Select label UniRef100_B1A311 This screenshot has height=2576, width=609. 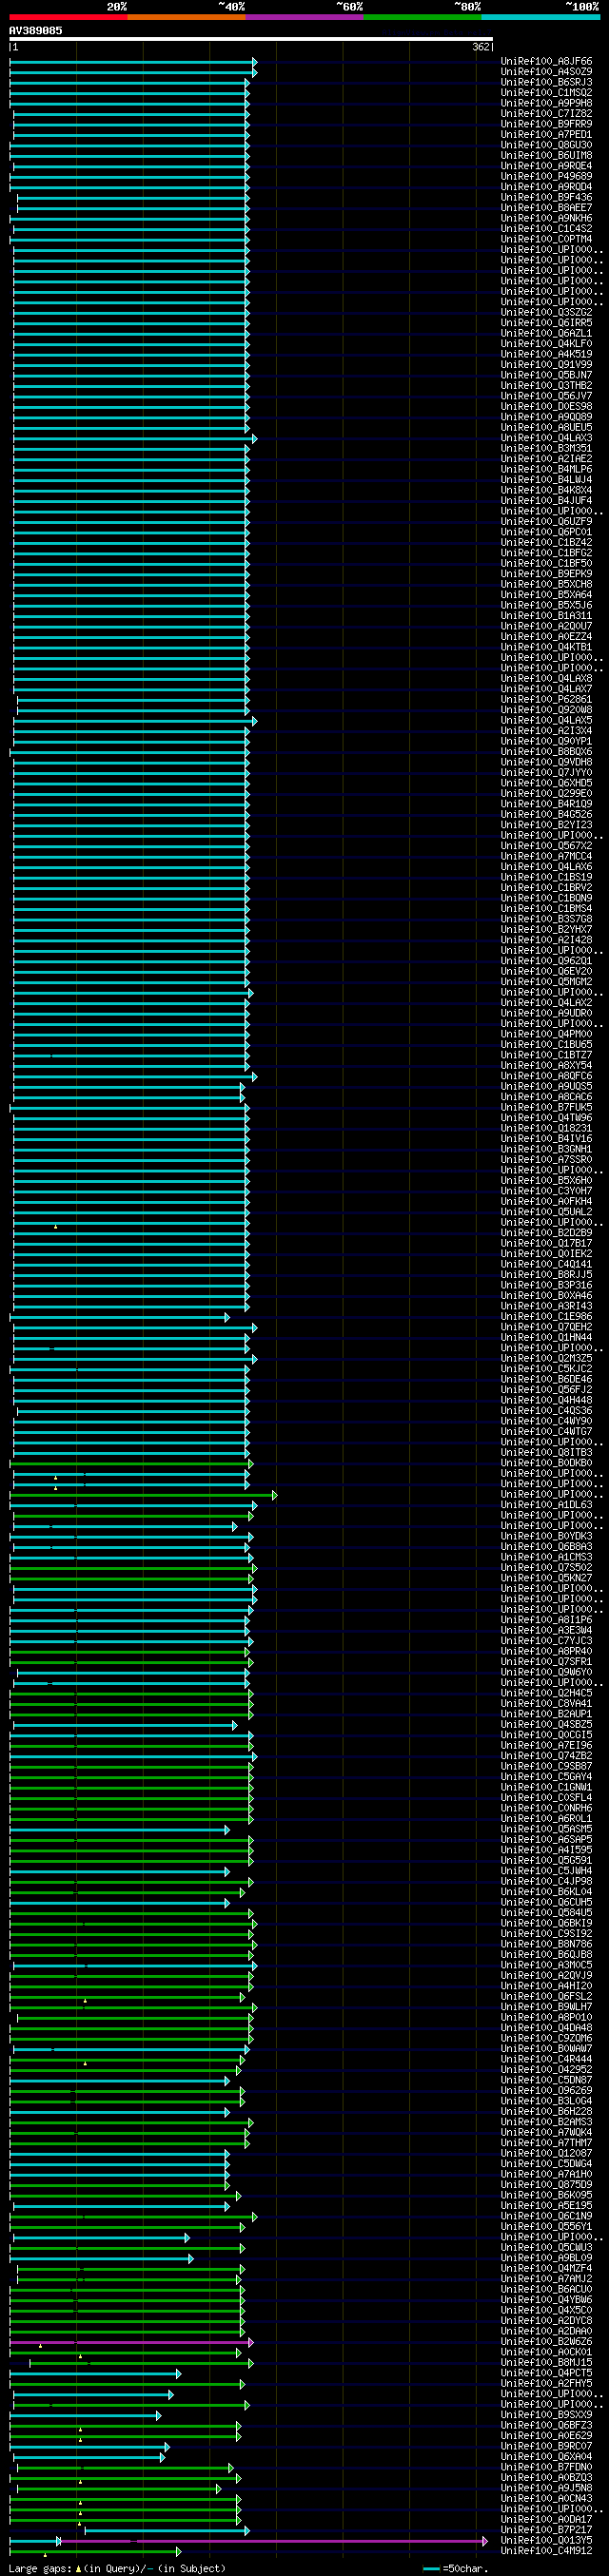[x=546, y=616]
